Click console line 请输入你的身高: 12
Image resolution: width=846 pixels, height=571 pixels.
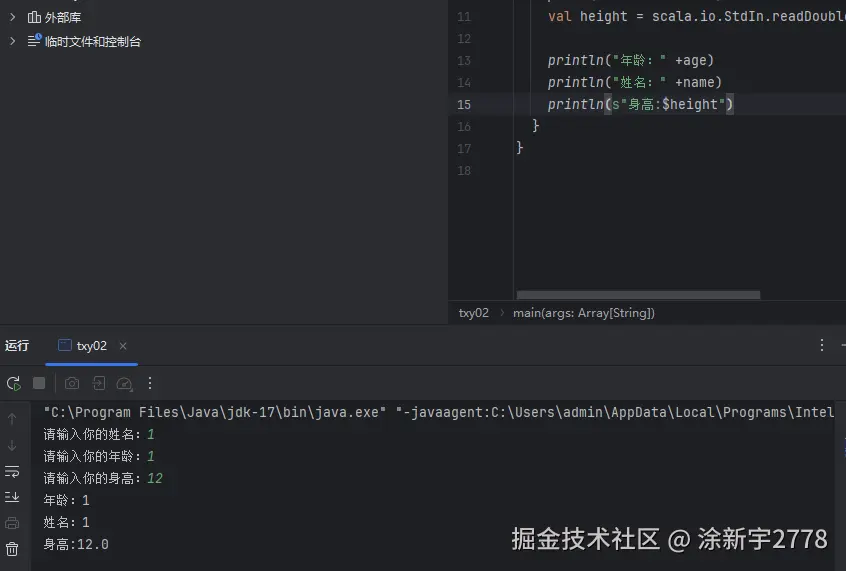point(103,478)
